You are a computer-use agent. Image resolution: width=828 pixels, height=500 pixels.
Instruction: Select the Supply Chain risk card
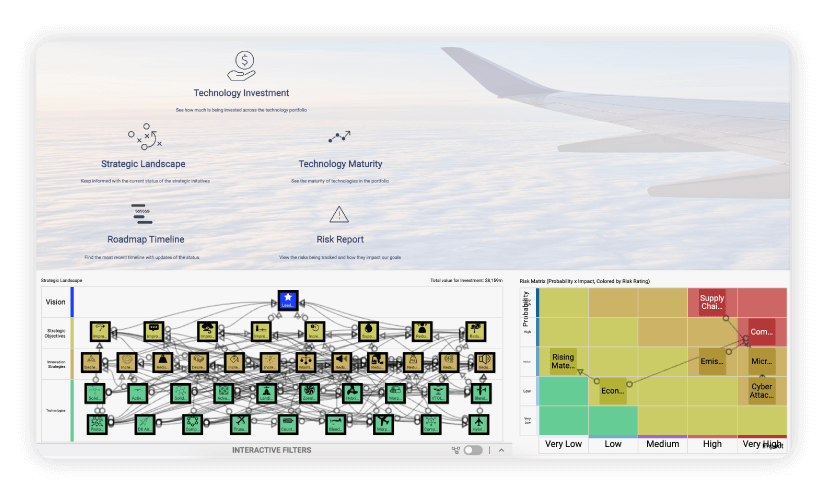coord(712,303)
